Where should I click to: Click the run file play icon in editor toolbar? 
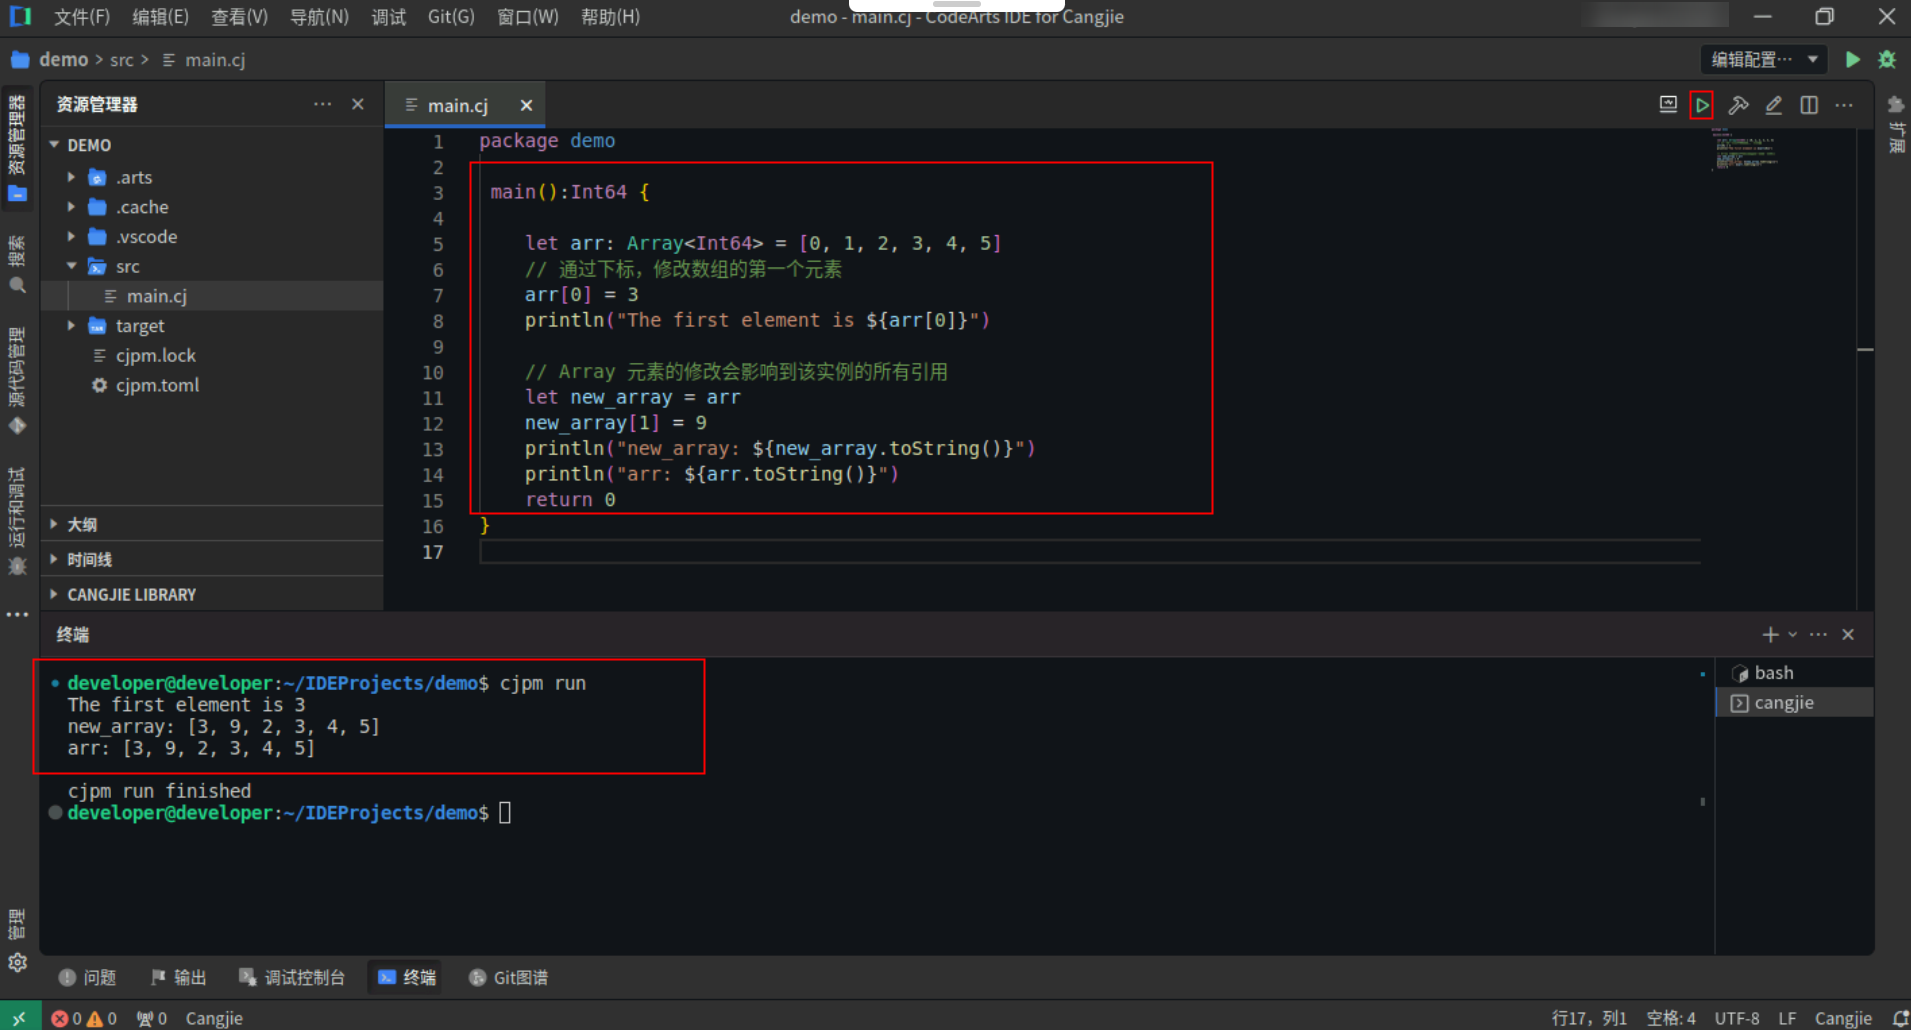pyautogui.click(x=1701, y=105)
